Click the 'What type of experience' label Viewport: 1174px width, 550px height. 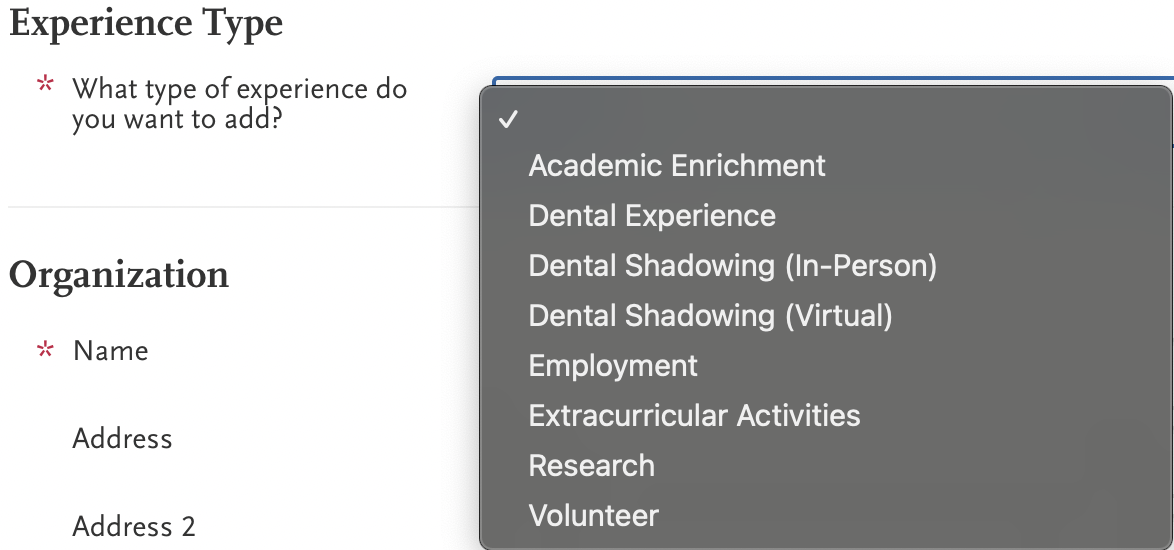pyautogui.click(x=240, y=104)
